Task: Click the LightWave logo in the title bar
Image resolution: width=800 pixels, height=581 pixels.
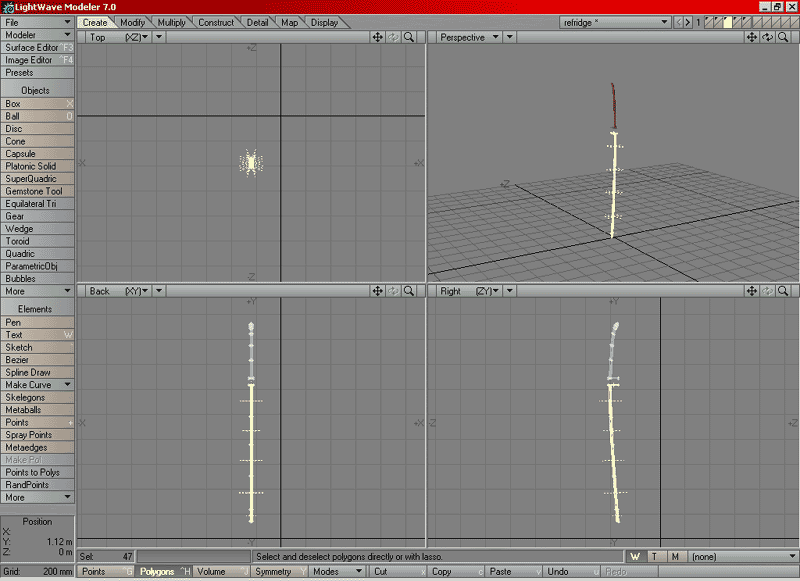Action: pos(8,7)
